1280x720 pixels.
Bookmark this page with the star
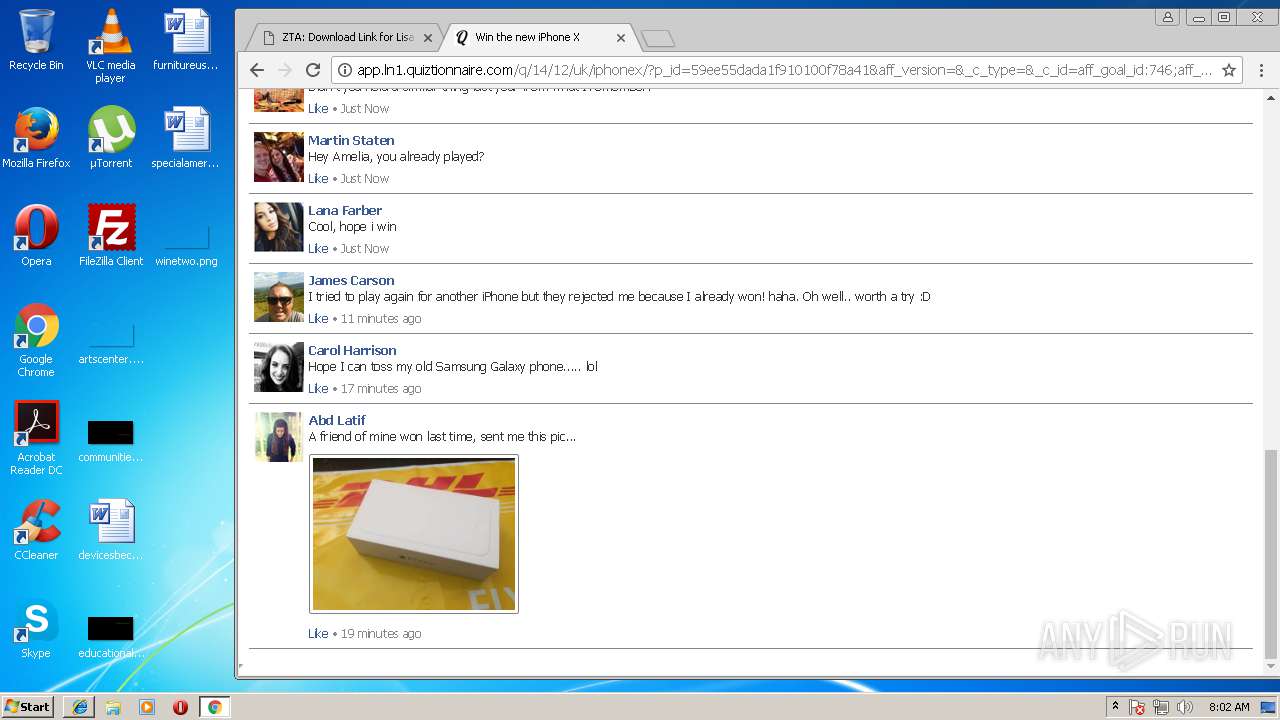pos(1229,70)
